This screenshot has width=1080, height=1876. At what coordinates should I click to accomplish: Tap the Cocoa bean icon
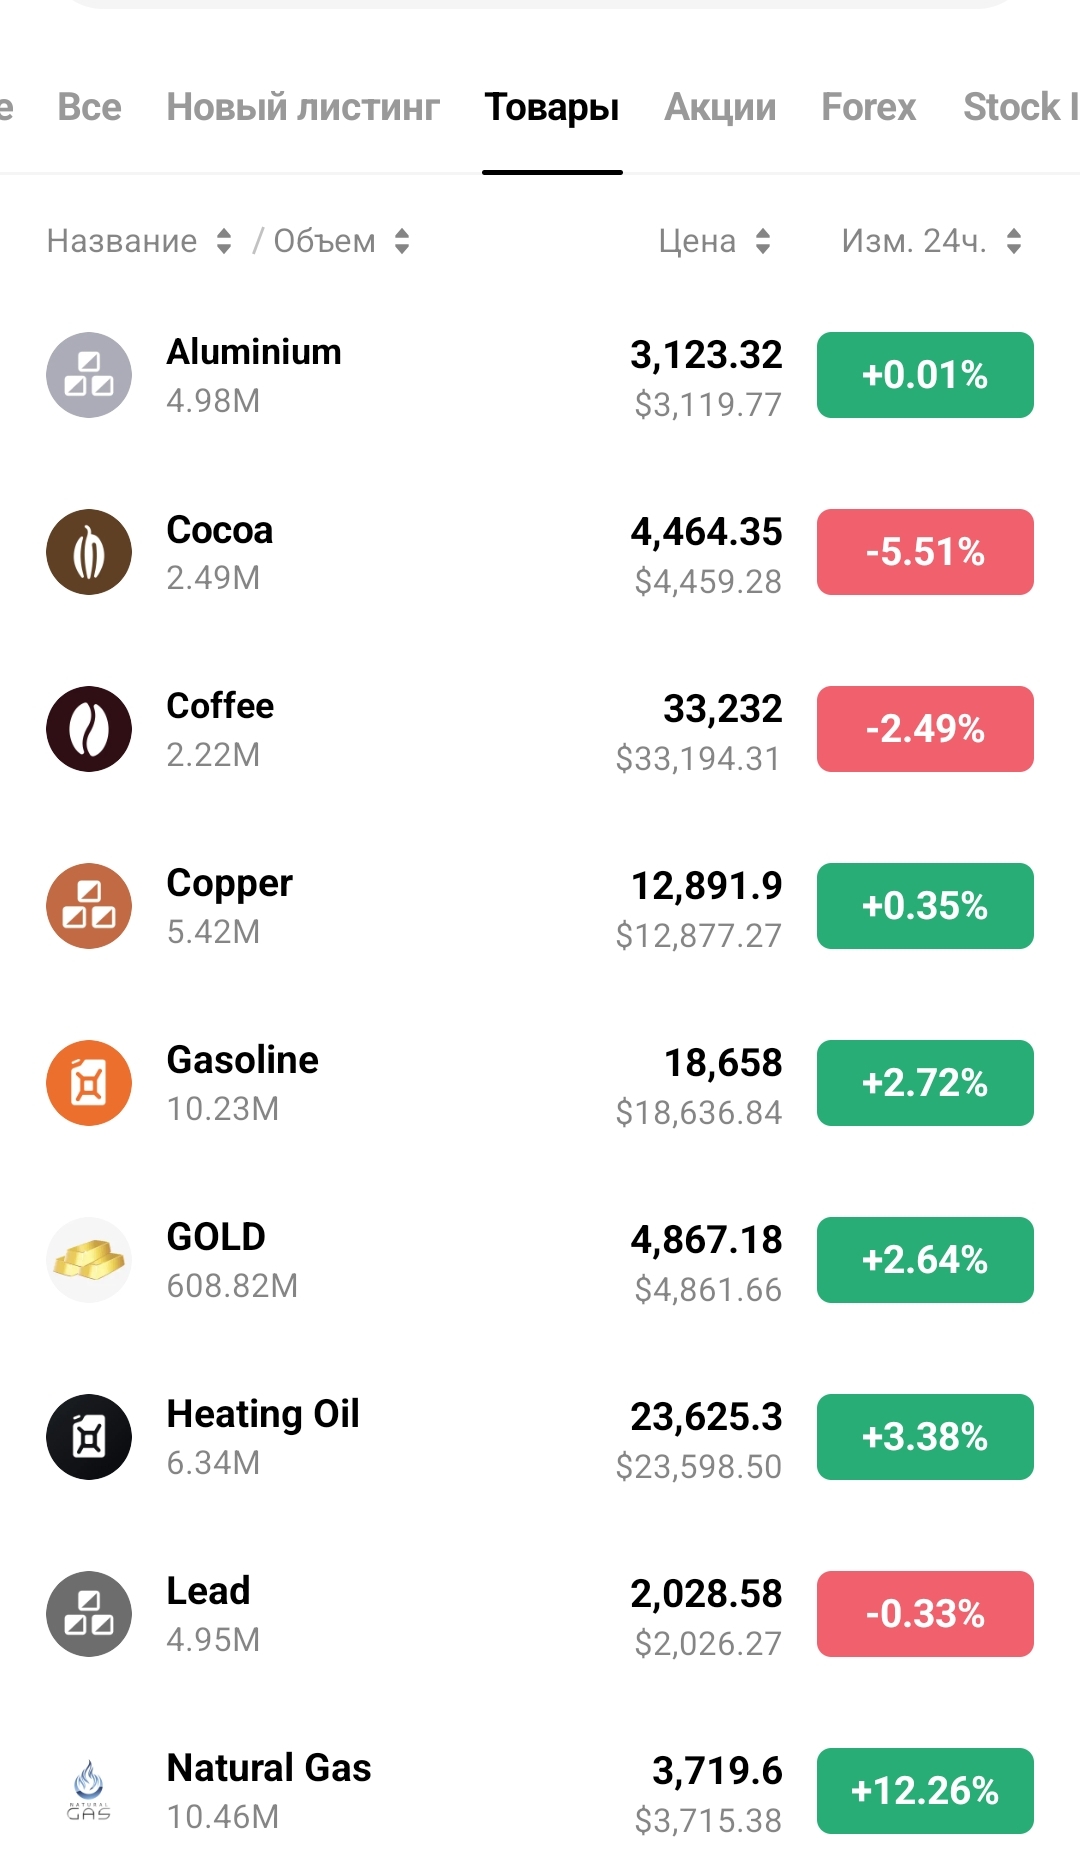pyautogui.click(x=89, y=552)
